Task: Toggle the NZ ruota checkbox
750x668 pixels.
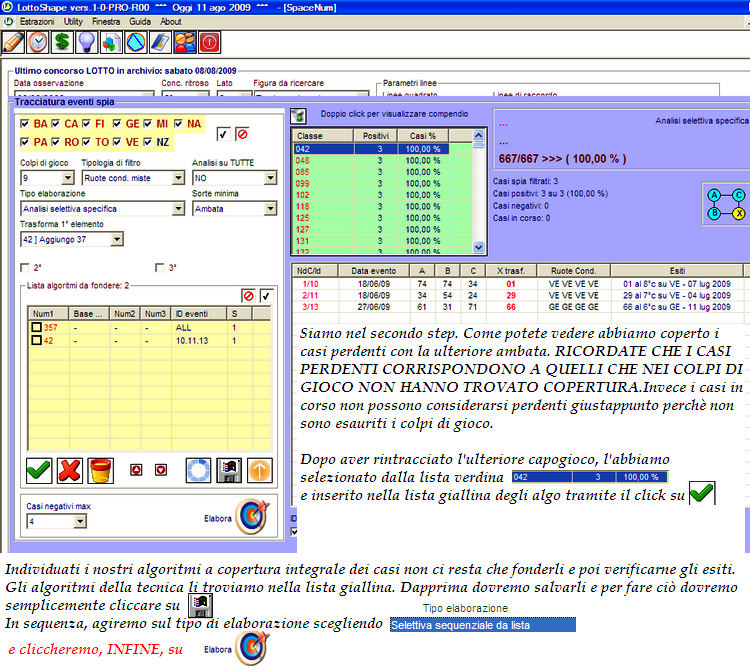Action: coord(148,142)
